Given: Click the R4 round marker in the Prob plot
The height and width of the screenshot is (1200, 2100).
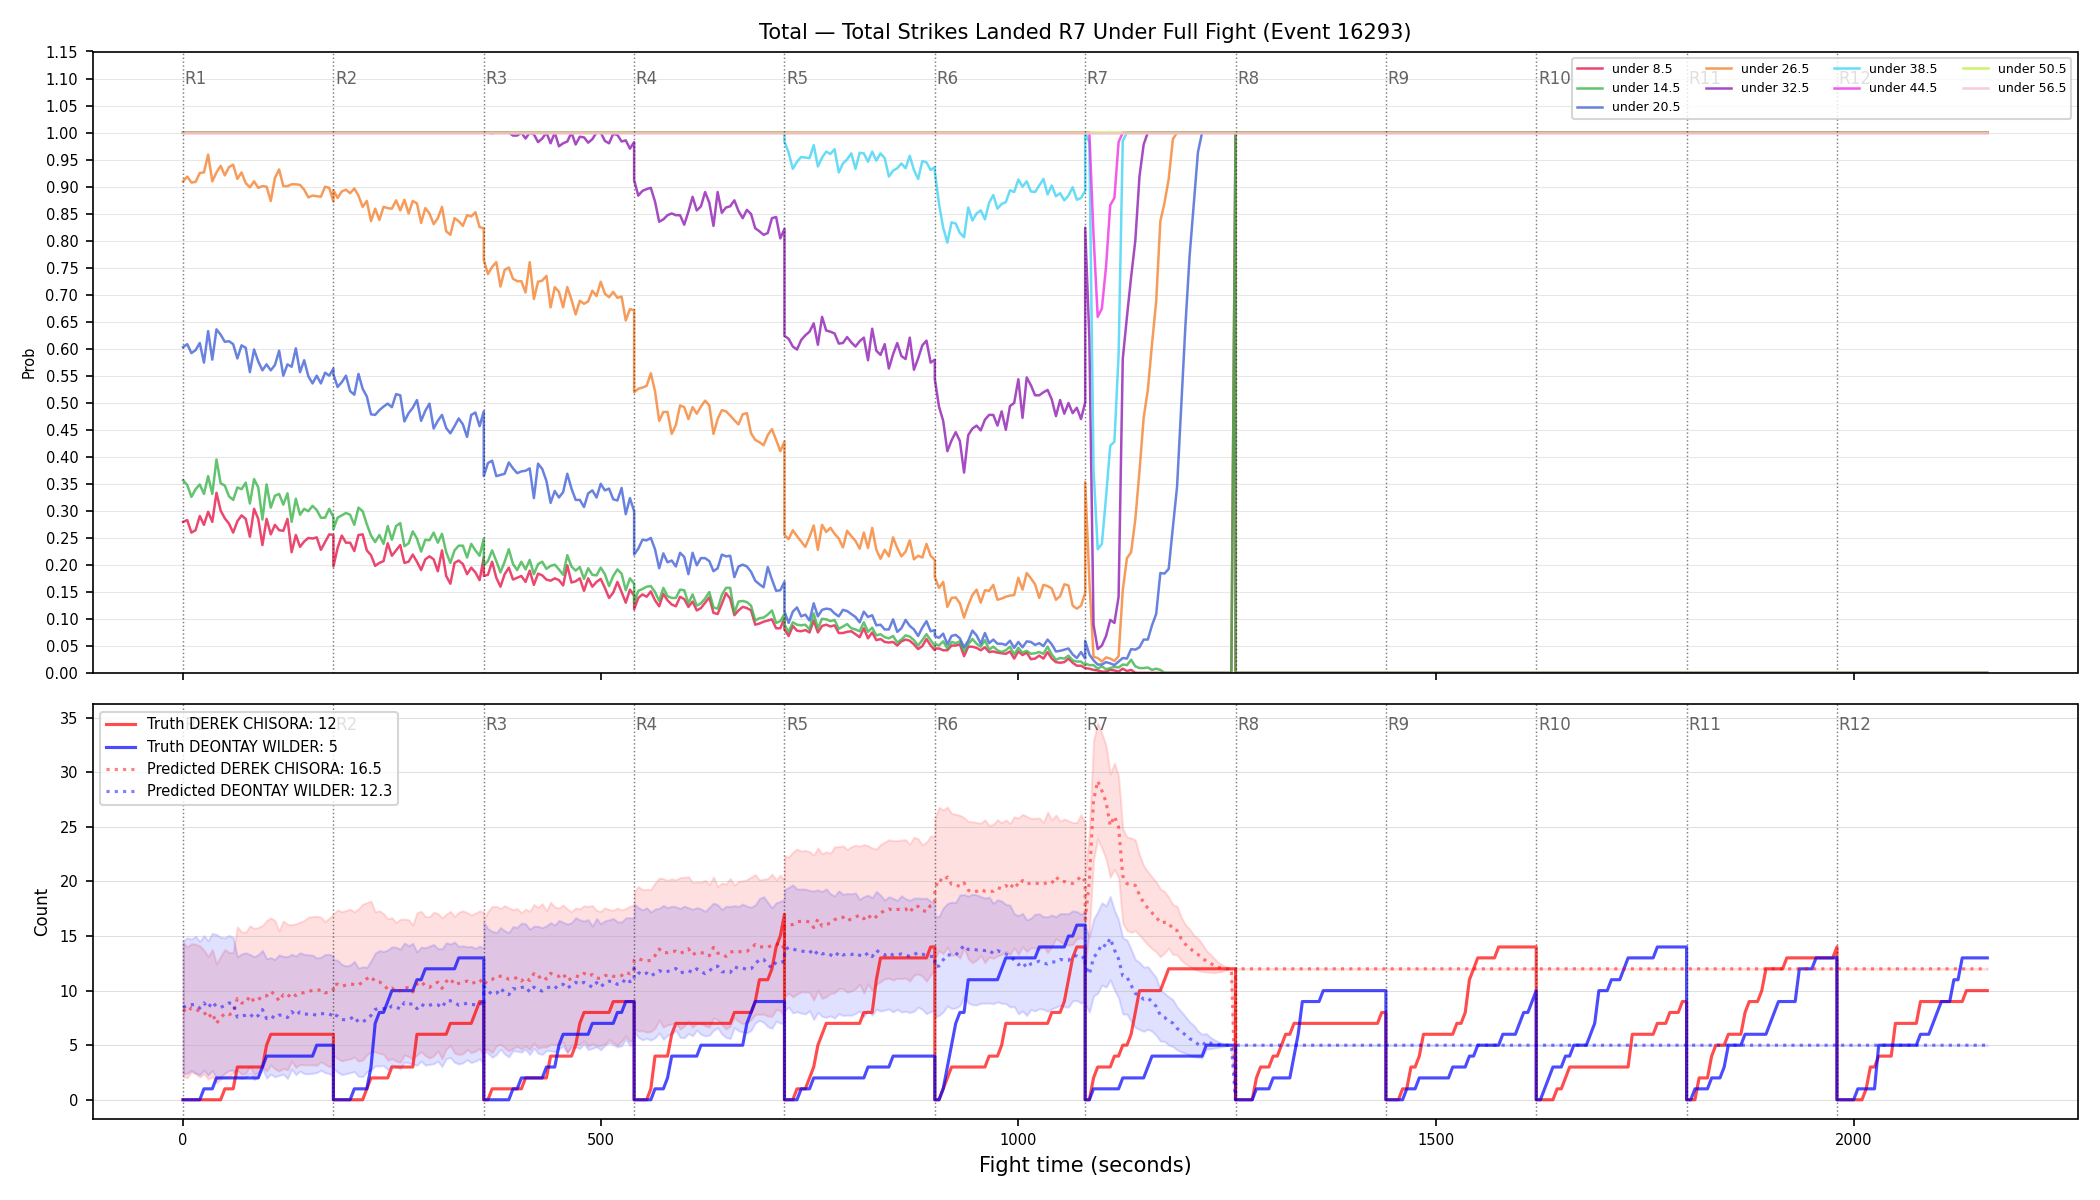Looking at the screenshot, I should tap(646, 78).
